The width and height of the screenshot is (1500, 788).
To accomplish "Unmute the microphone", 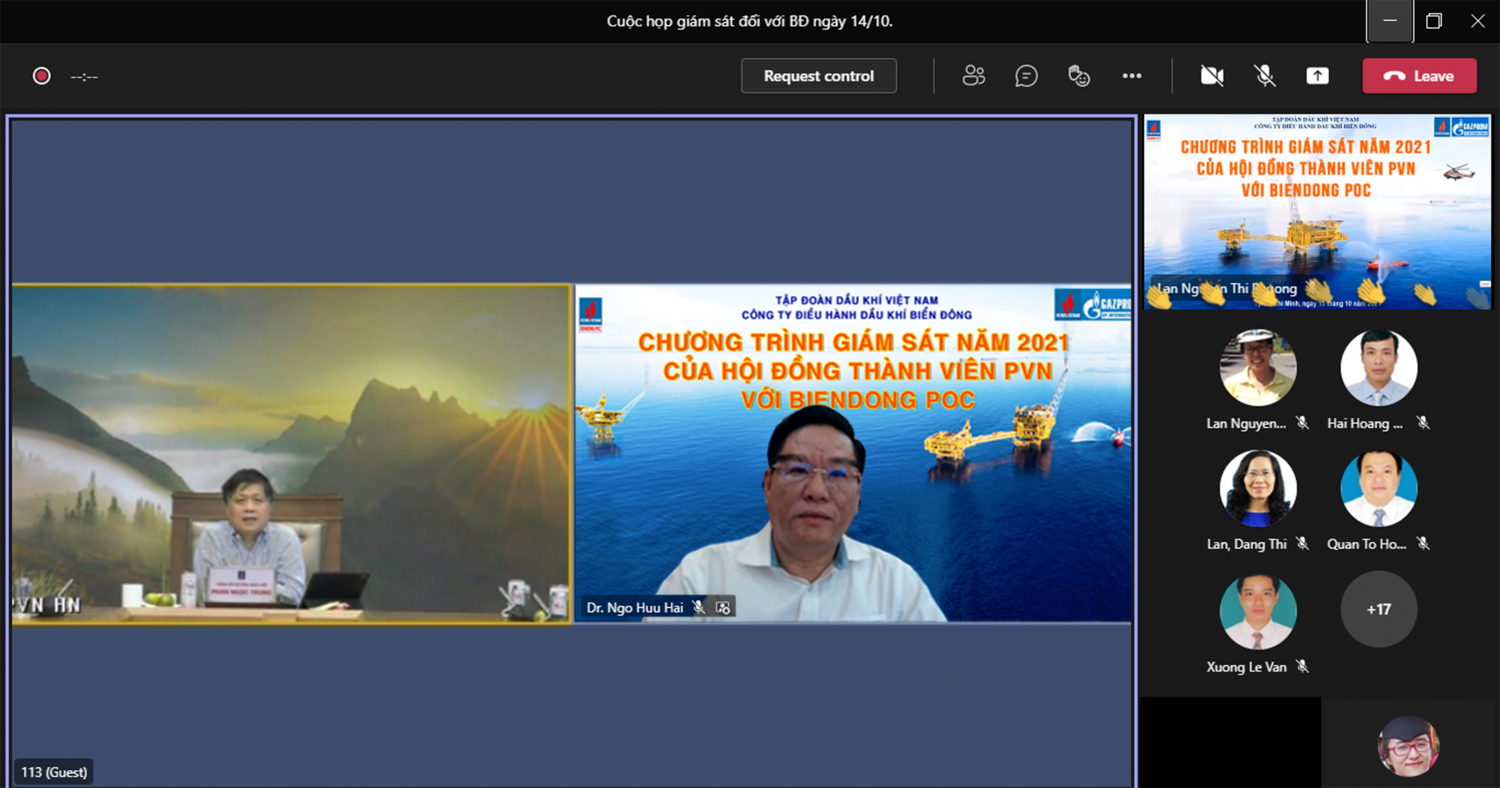I will (x=1264, y=76).
